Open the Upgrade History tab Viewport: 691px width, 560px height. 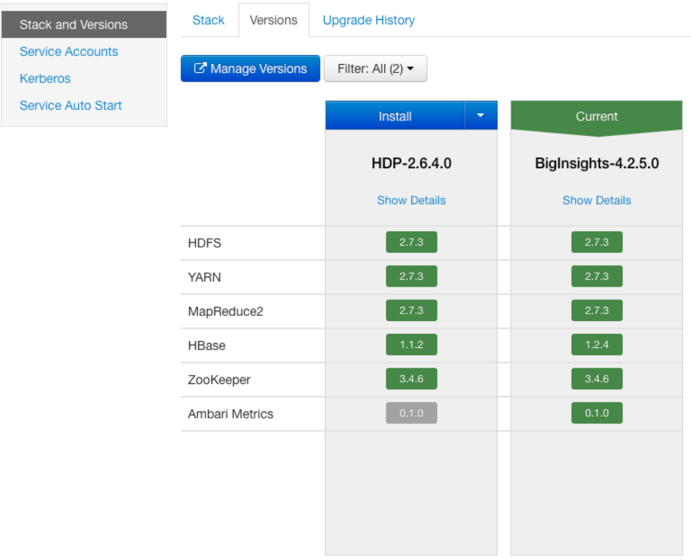[x=369, y=20]
